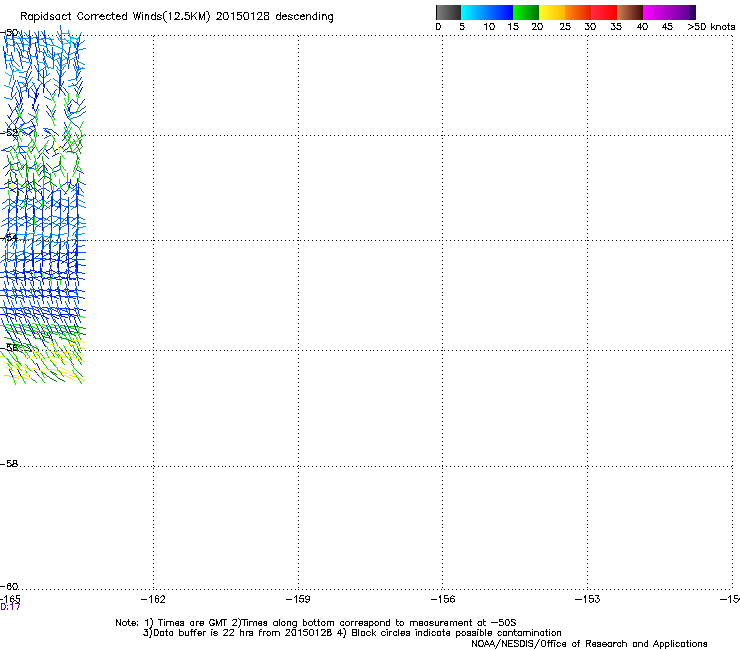Click the legend label '25'
Viewport: 740px width, 650px height.
pyautogui.click(x=565, y=27)
